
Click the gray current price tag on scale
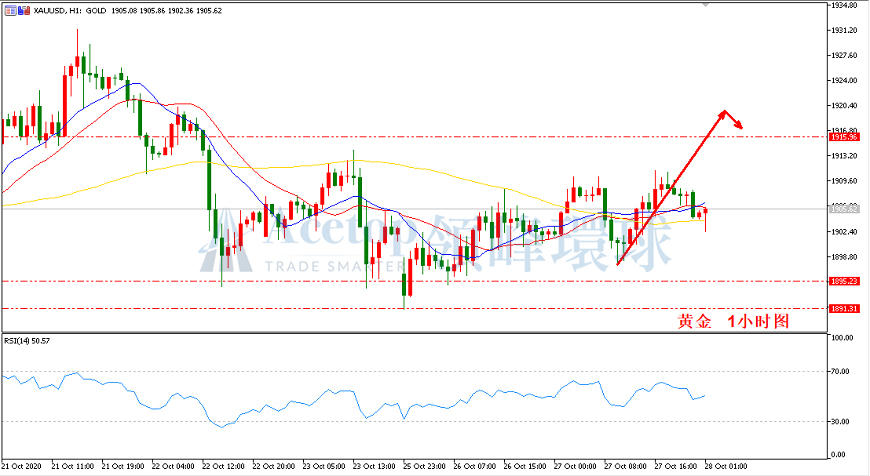pos(843,209)
